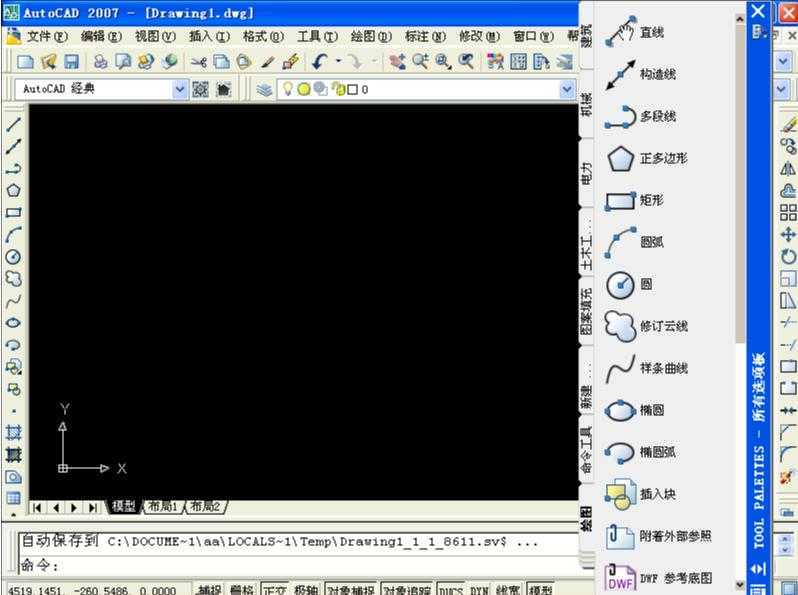This screenshot has height=595, width=798.
Task: Open the 编辑 (Edit) menu
Action: 101,36
